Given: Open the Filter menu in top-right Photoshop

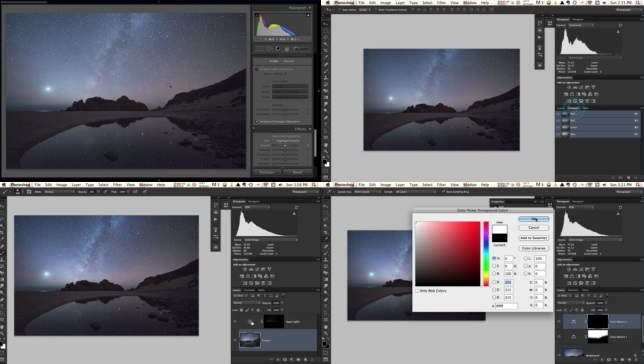Looking at the screenshot, I should [442, 2].
